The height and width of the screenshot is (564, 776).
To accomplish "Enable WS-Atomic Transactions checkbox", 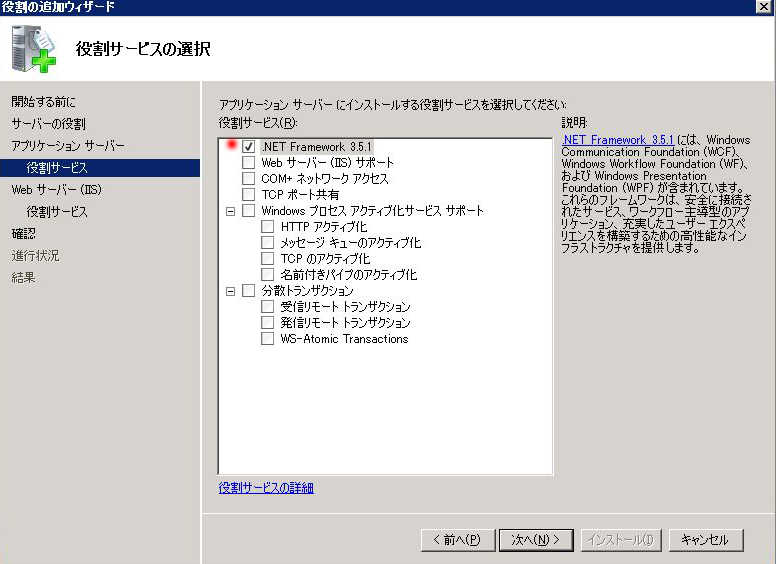I will pyautogui.click(x=267, y=338).
